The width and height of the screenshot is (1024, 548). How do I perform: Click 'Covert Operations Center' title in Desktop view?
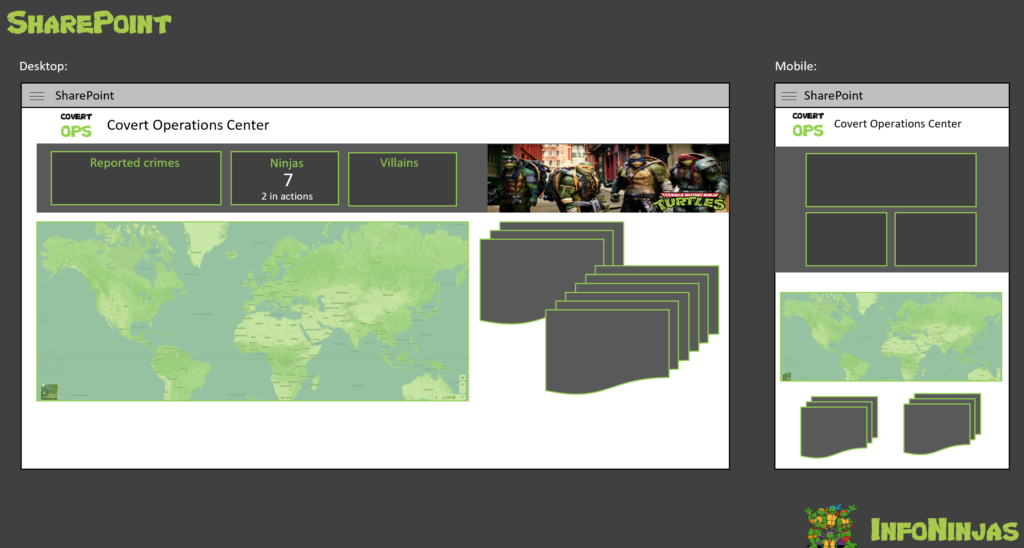[188, 125]
